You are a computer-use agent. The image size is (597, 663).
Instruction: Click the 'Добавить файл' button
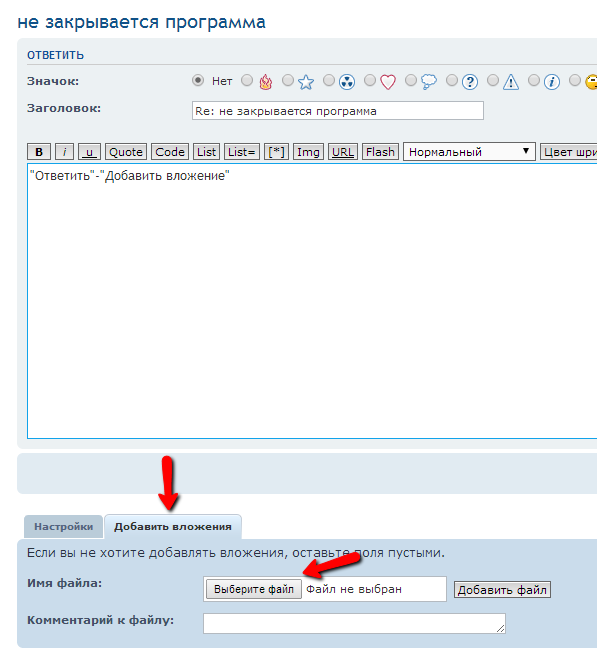(502, 589)
